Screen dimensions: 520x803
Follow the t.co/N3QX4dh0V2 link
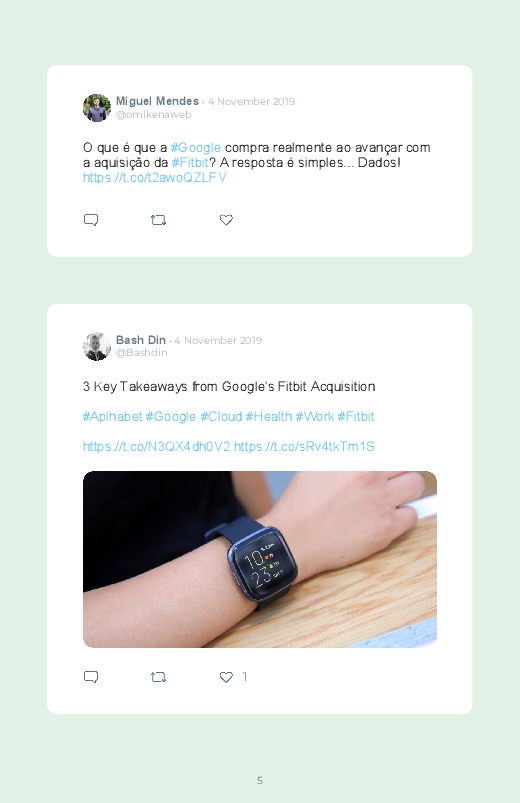click(156, 447)
